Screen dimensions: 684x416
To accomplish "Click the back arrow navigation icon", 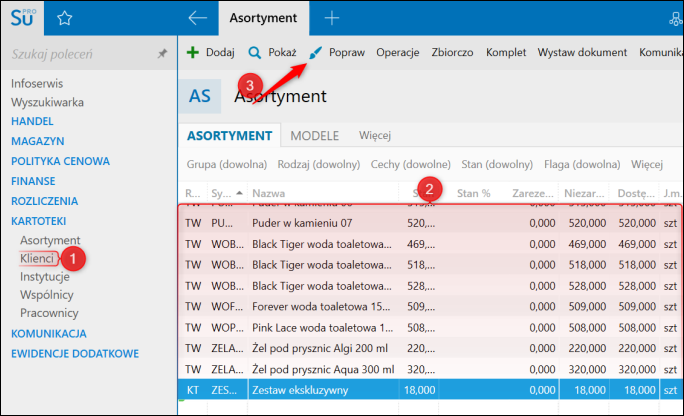I will point(197,18).
